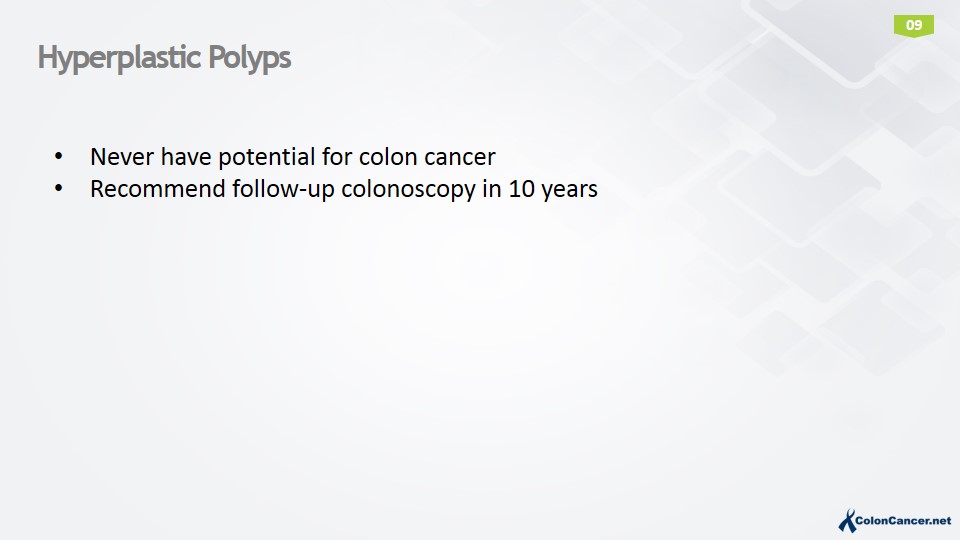This screenshot has width=960, height=540.
Task: Click the blue ribbon icon in the logo
Action: coord(847,521)
